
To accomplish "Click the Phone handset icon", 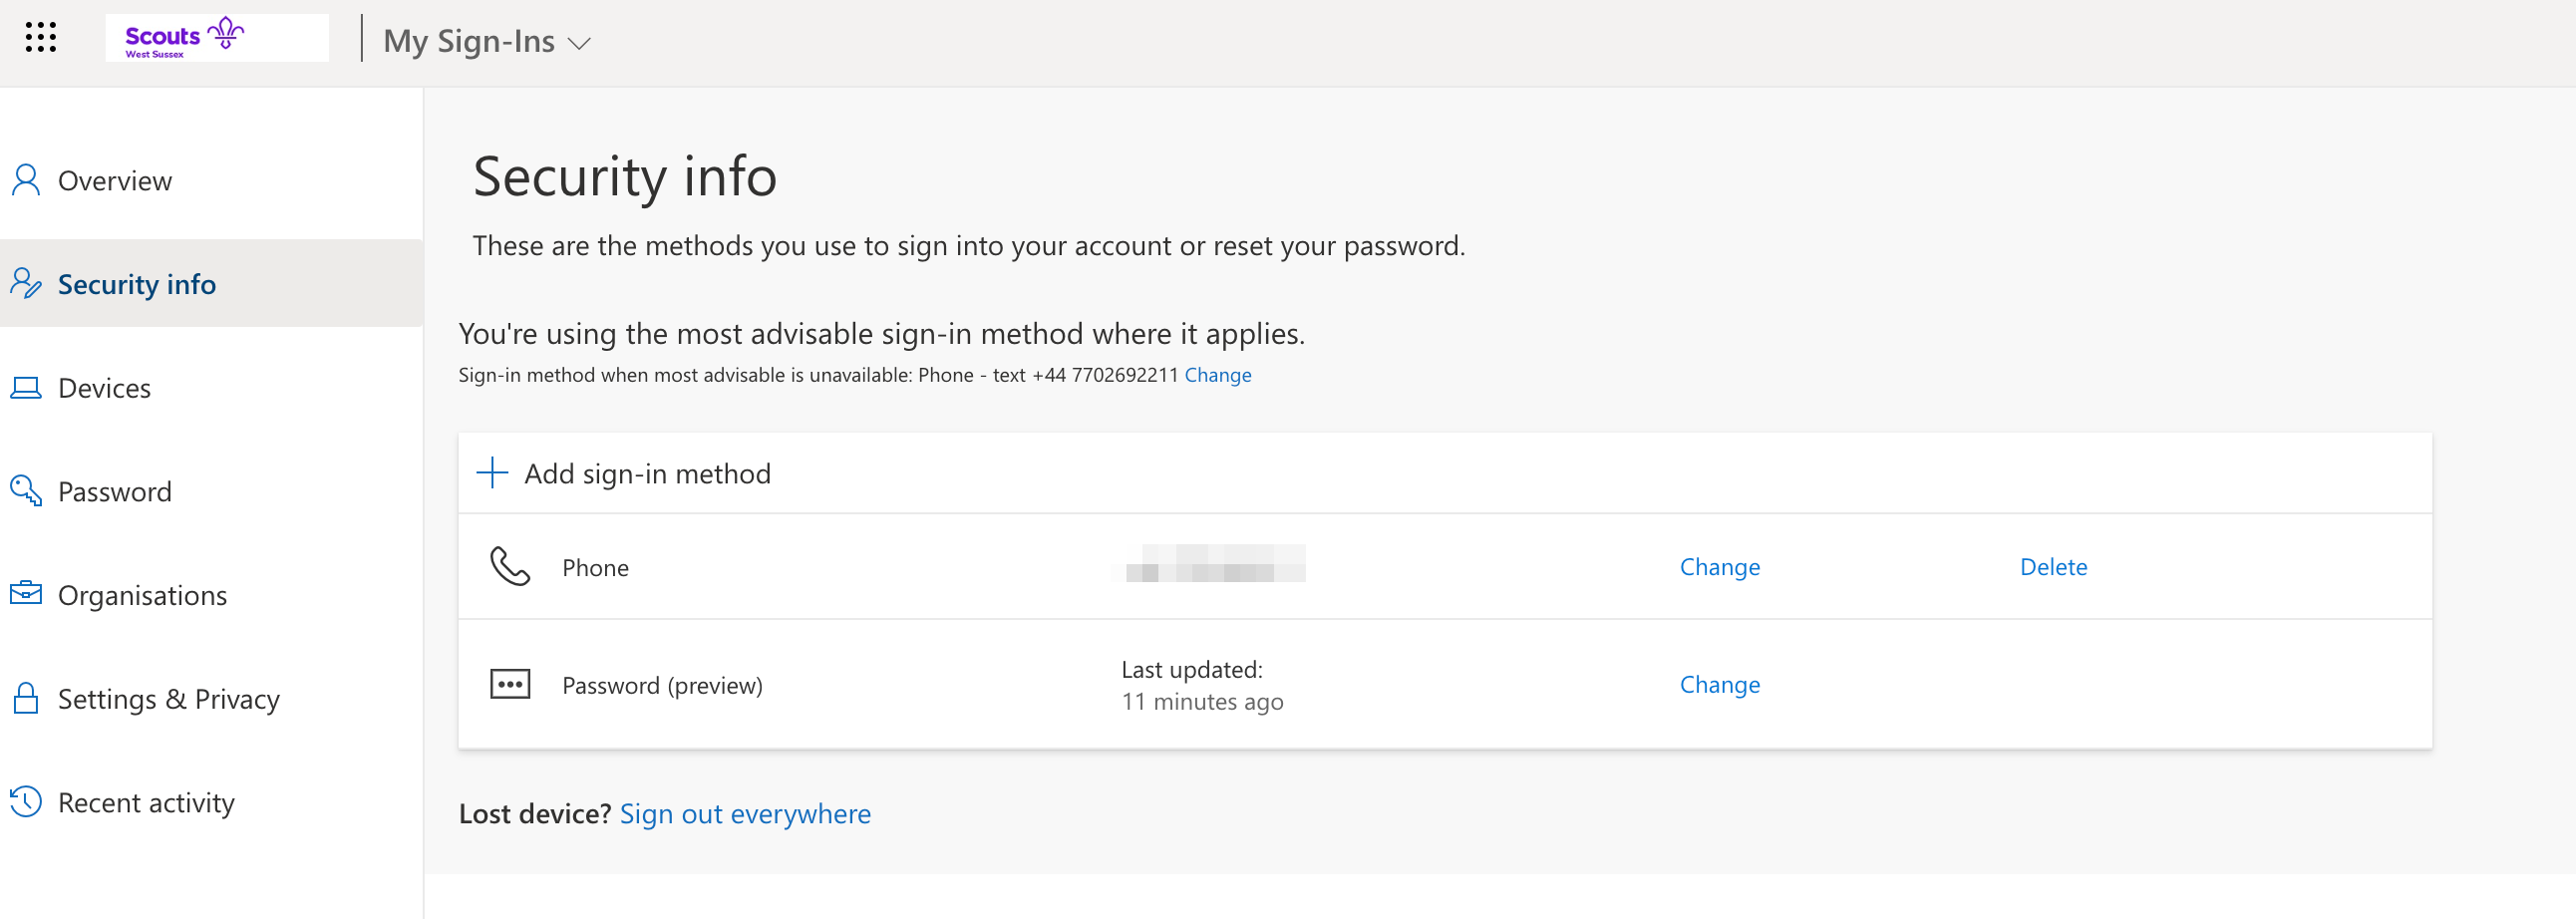I will tap(510, 567).
